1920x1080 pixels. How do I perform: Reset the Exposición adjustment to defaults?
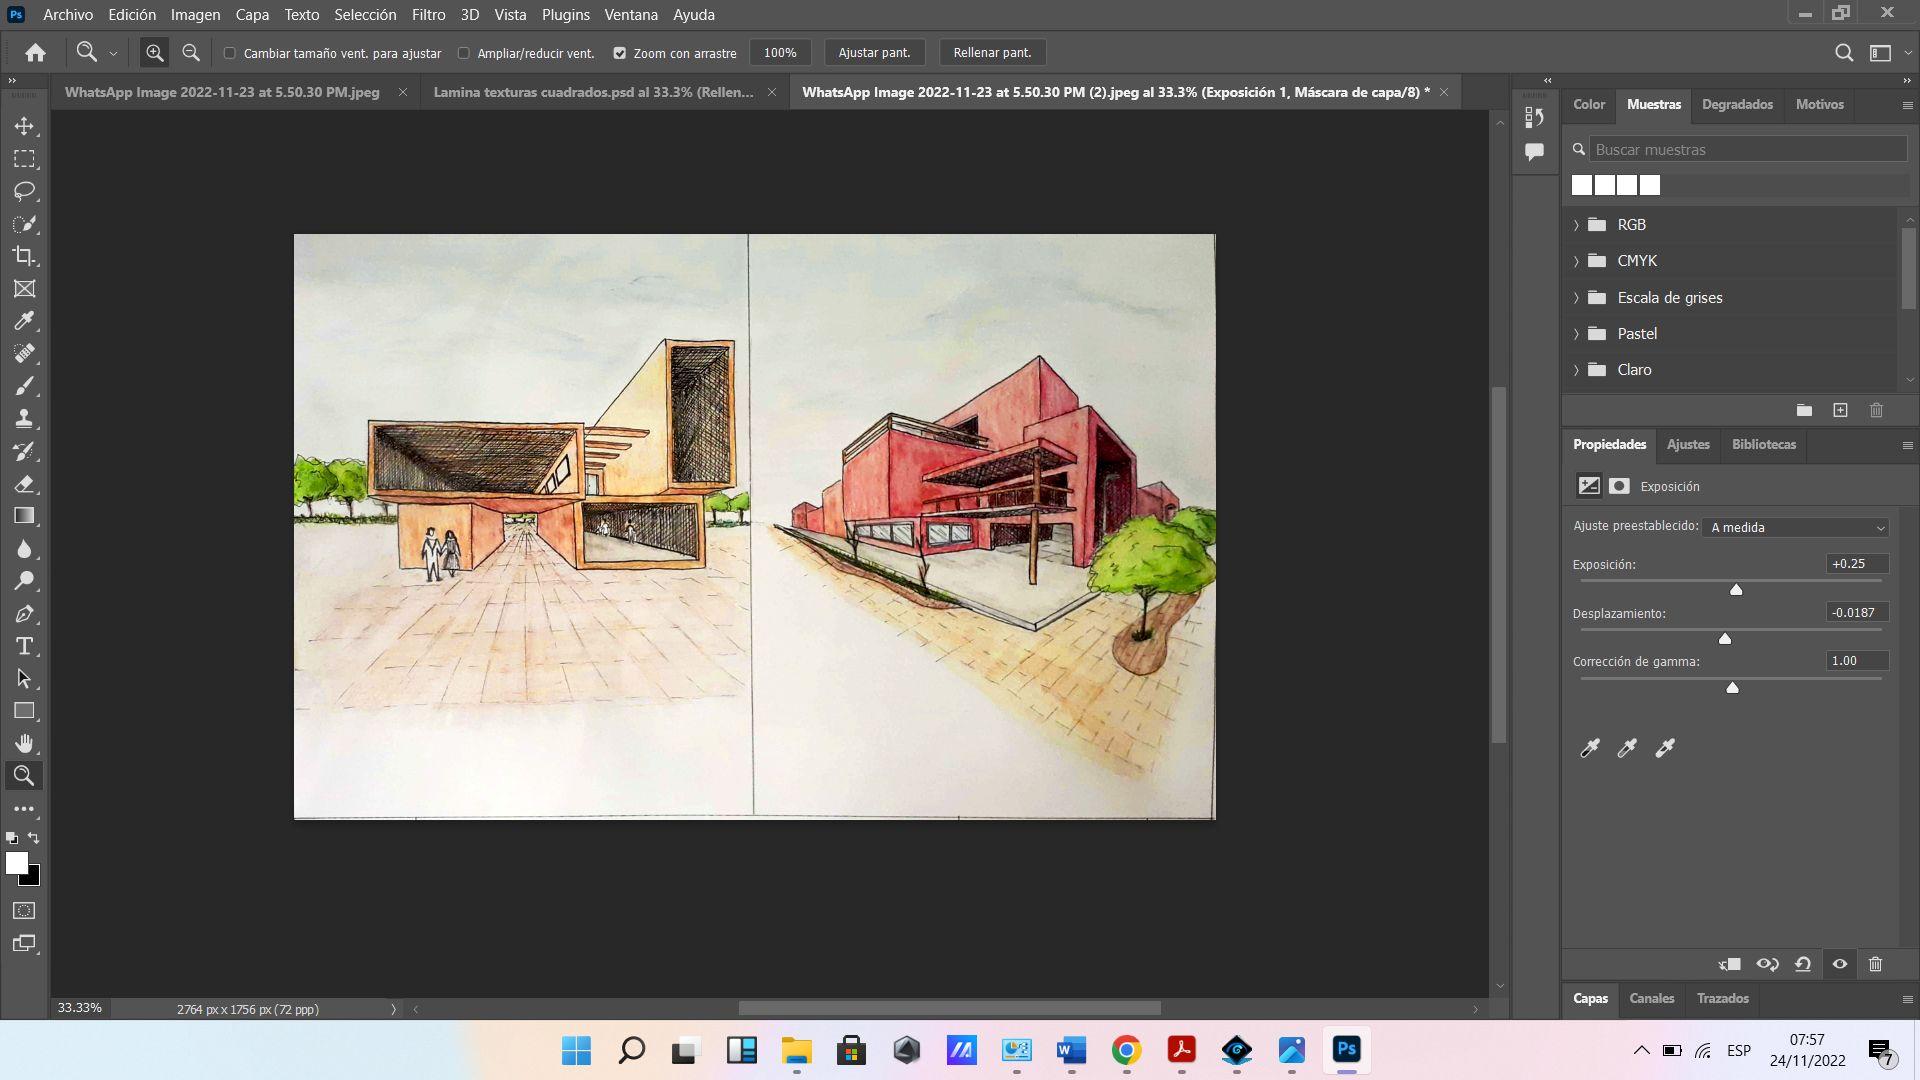pos(1803,964)
